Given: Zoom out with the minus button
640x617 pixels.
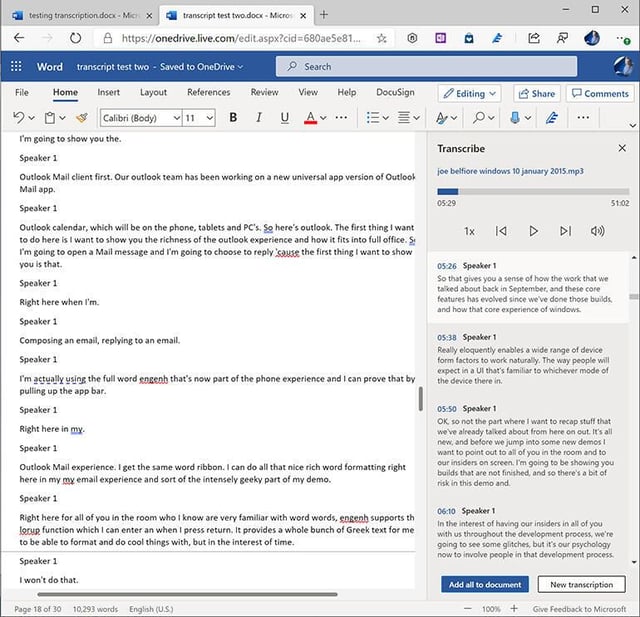Looking at the screenshot, I should pyautogui.click(x=468, y=608).
